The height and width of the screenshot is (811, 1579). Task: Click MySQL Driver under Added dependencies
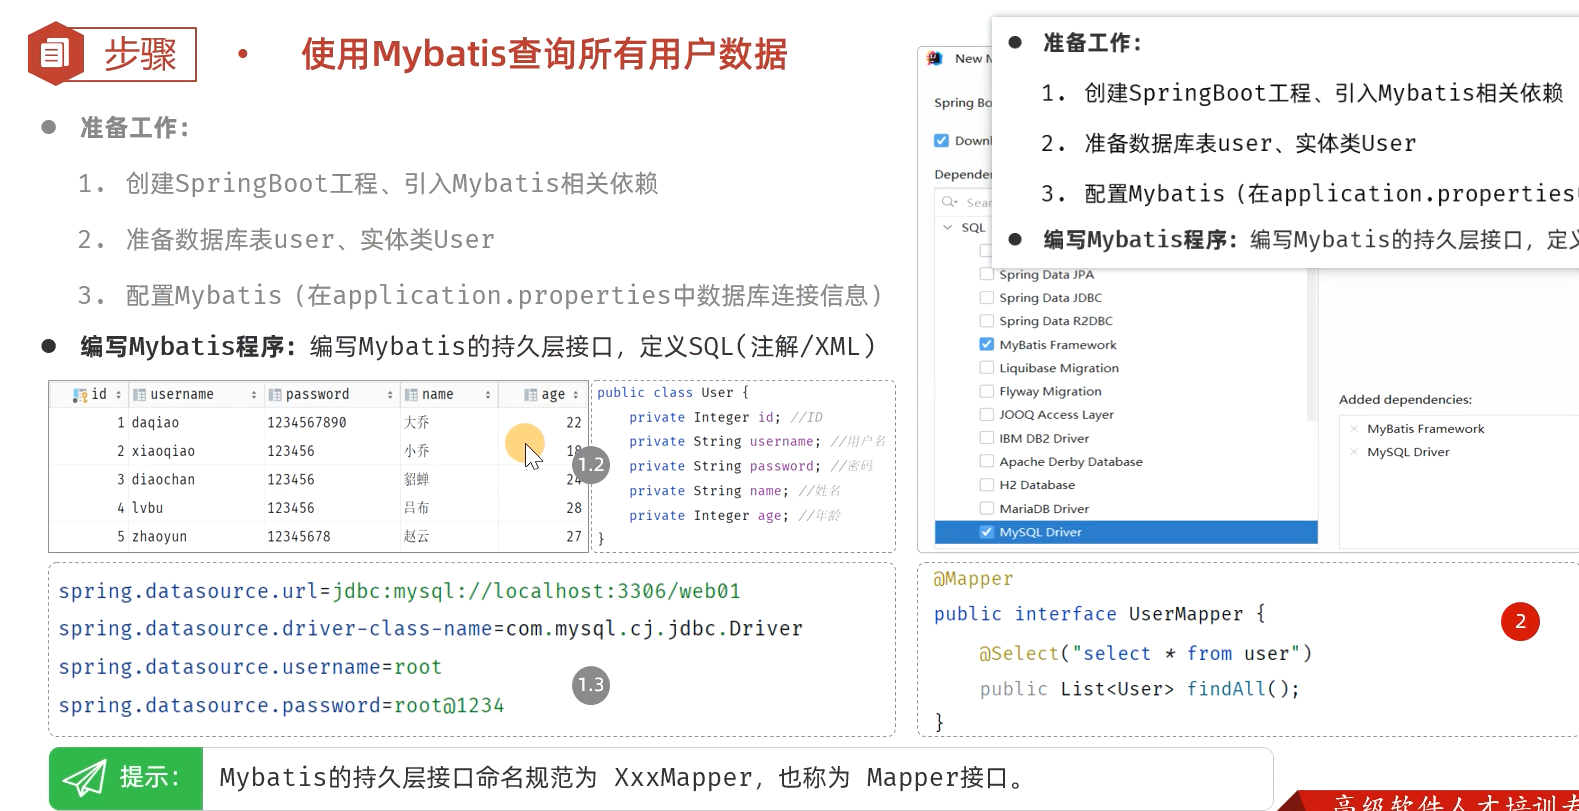click(x=1408, y=452)
